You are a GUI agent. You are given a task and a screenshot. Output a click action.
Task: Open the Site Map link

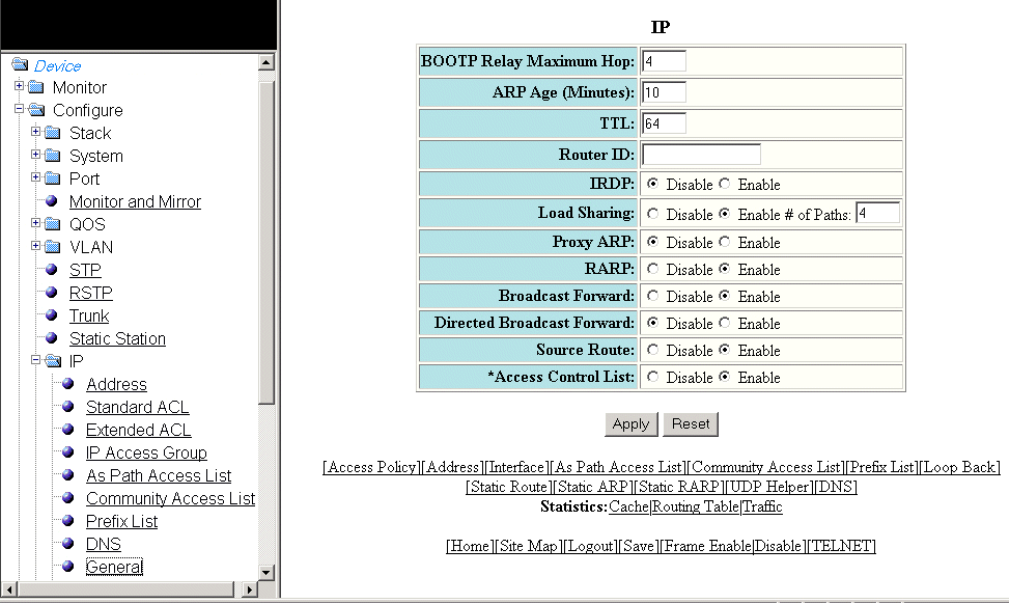528,546
